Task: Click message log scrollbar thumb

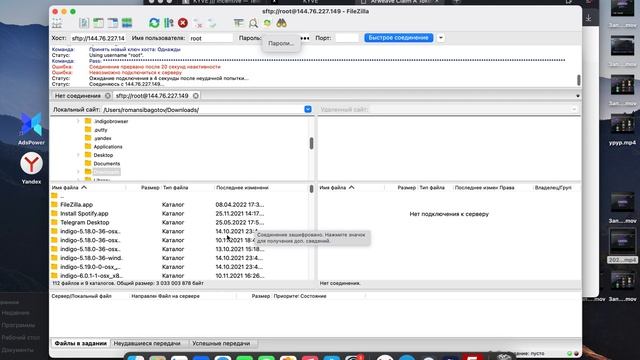Action: pyautogui.click(x=578, y=80)
